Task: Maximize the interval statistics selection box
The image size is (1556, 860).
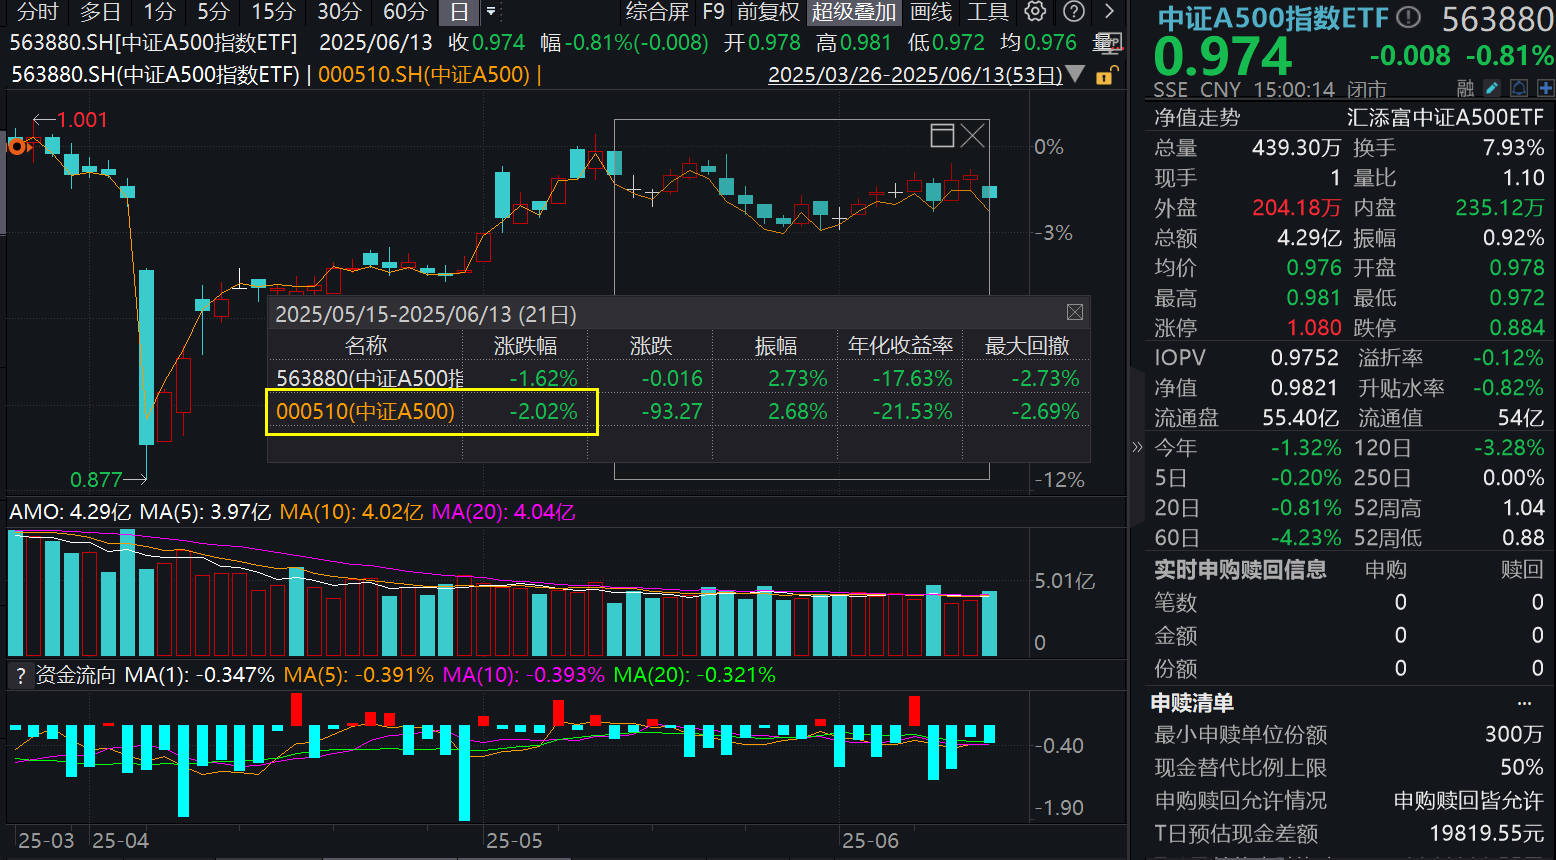Action: (942, 136)
